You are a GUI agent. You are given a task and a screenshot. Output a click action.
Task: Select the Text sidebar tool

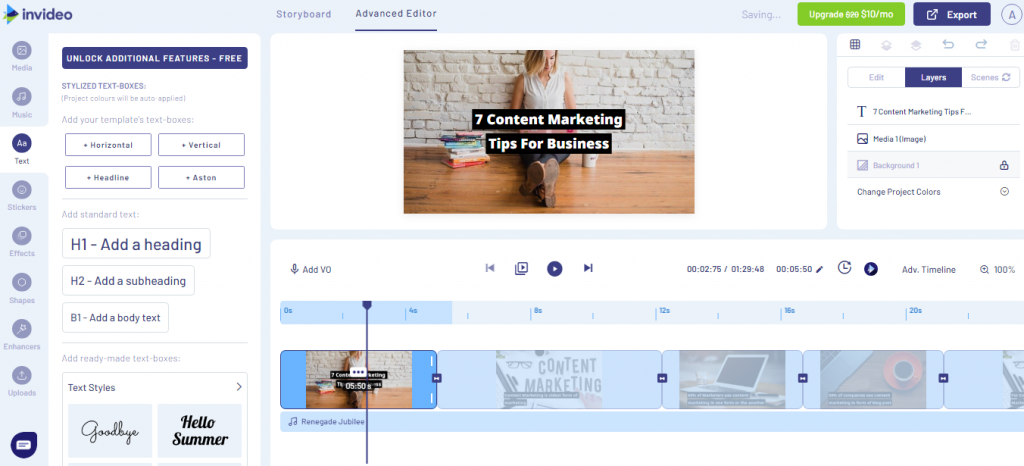(22, 149)
